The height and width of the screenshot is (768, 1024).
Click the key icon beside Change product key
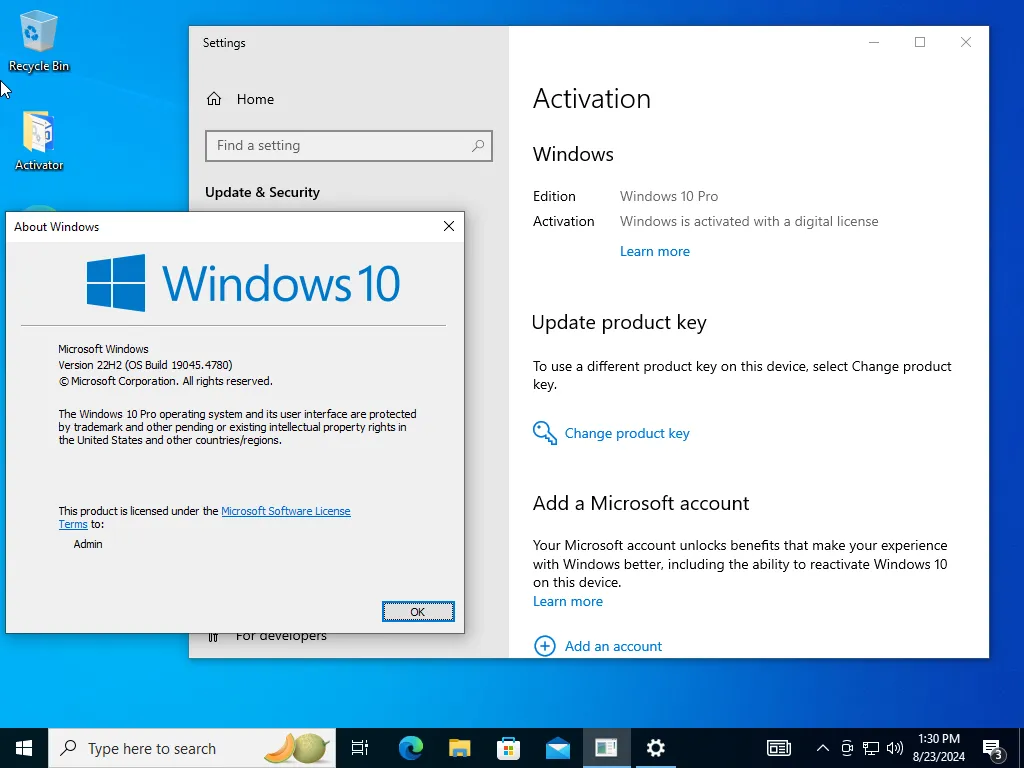[x=545, y=433]
